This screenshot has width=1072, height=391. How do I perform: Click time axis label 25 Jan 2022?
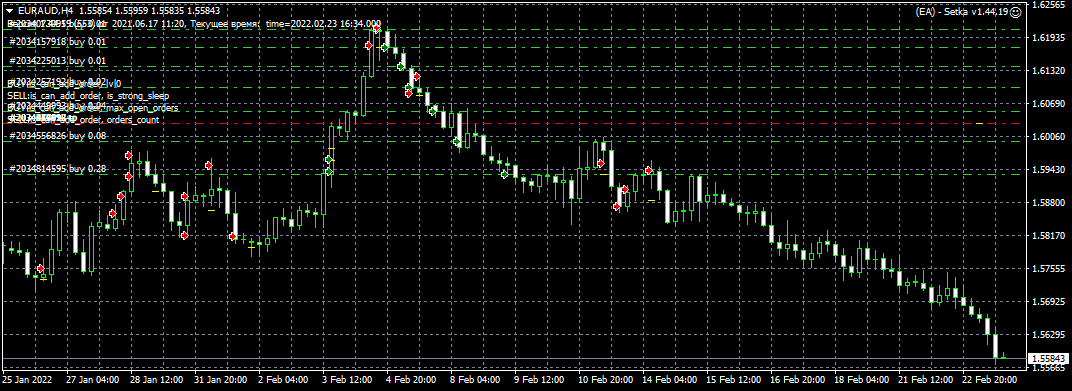click(27, 379)
